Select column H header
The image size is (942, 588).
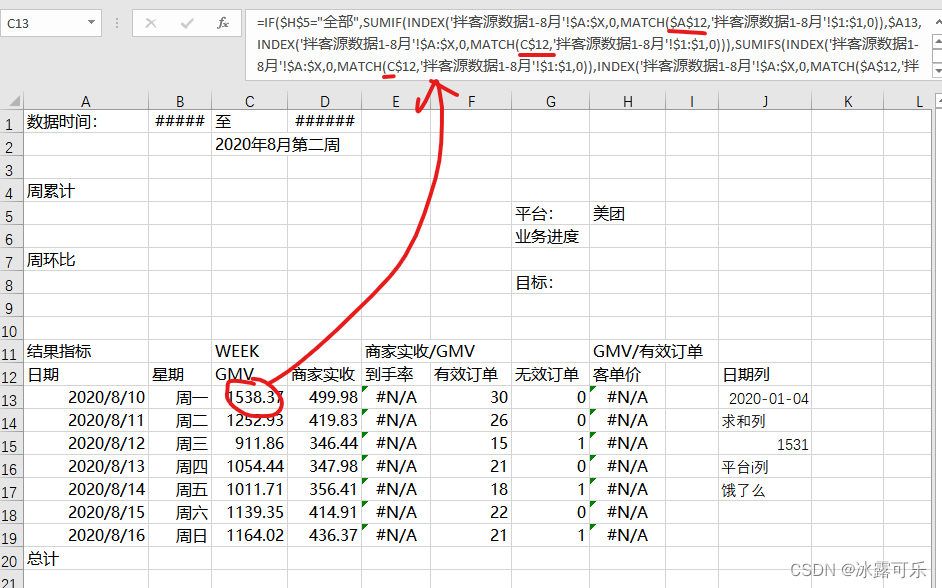tap(628, 102)
